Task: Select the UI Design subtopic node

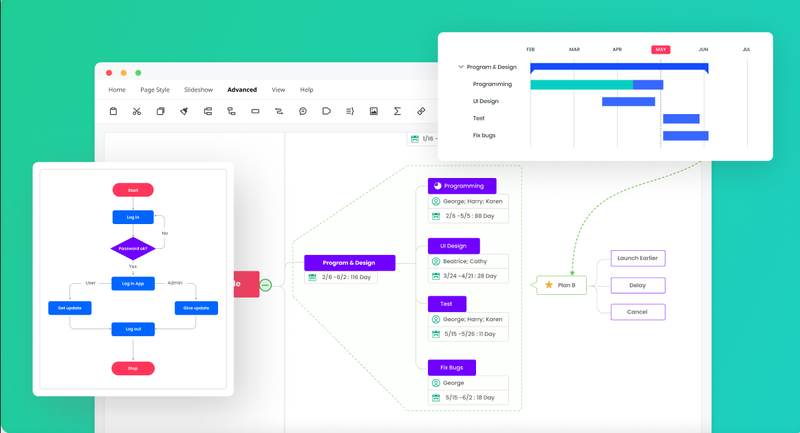Action: pos(454,246)
